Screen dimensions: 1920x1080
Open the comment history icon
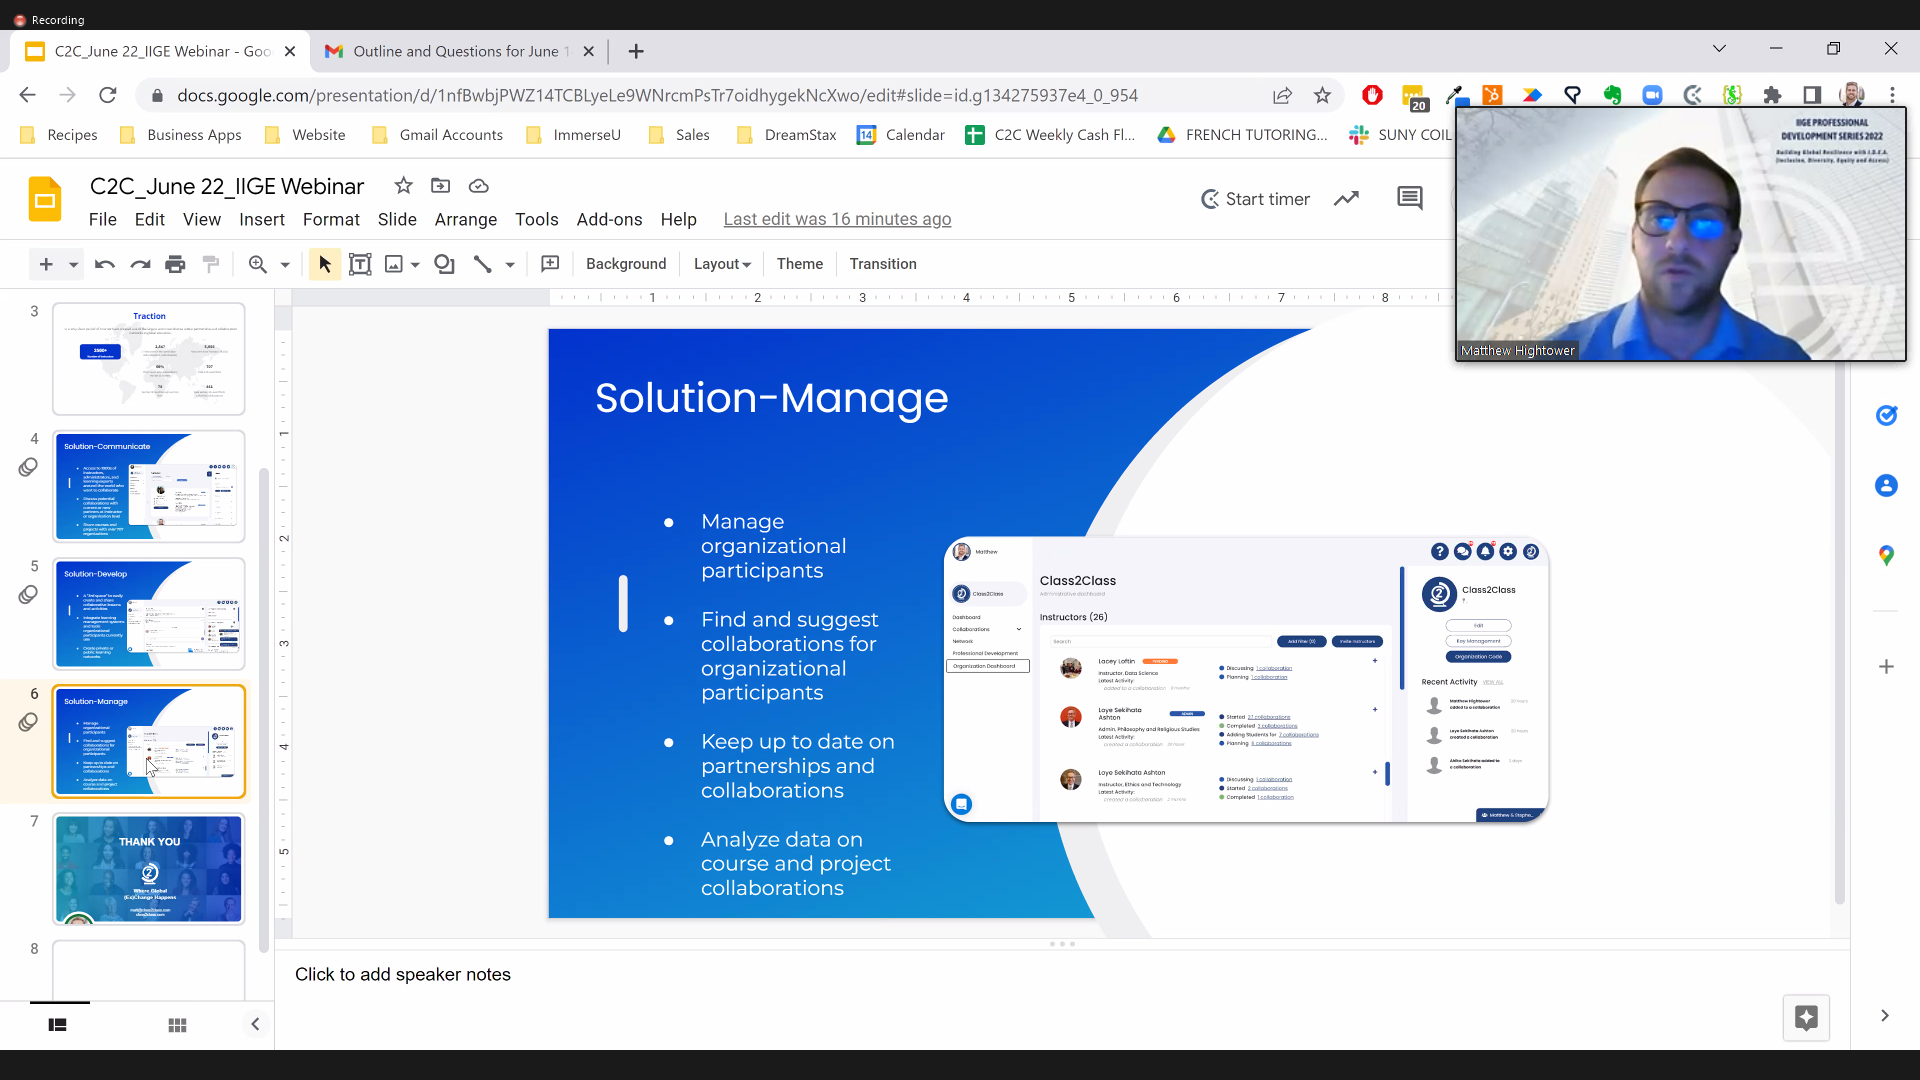tap(1410, 199)
